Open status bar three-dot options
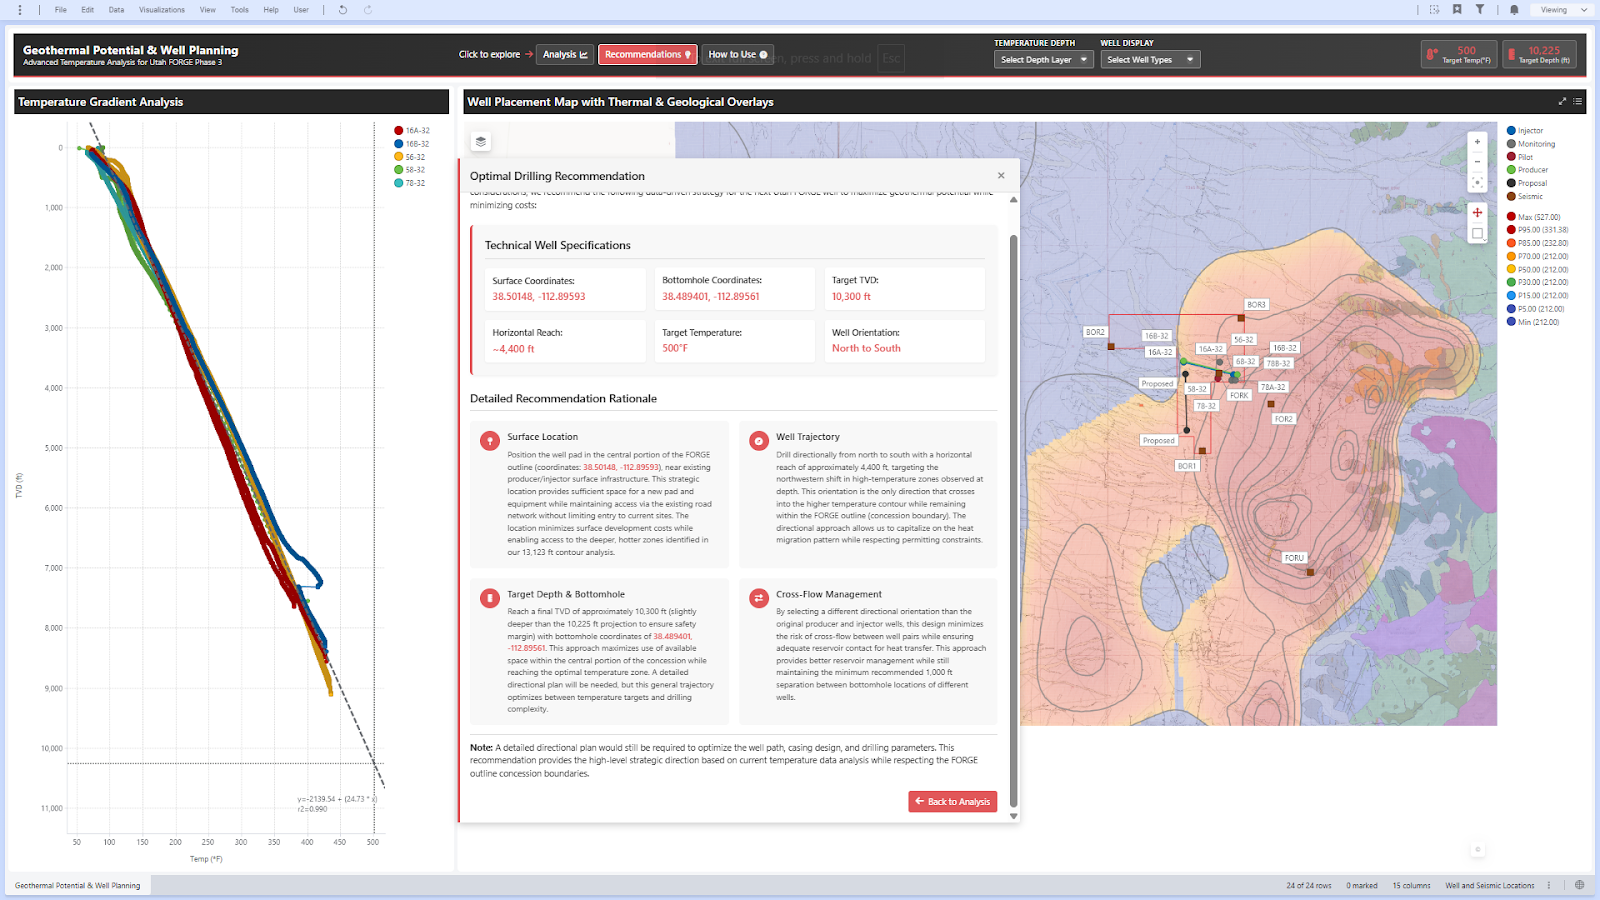1600x900 pixels. 1549,885
